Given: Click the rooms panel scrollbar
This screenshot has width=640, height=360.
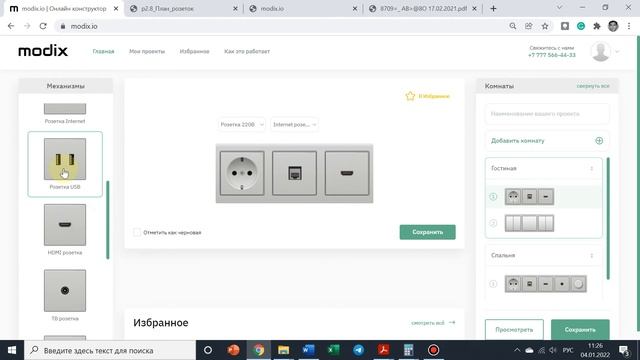Looking at the screenshot, I should [x=608, y=218].
